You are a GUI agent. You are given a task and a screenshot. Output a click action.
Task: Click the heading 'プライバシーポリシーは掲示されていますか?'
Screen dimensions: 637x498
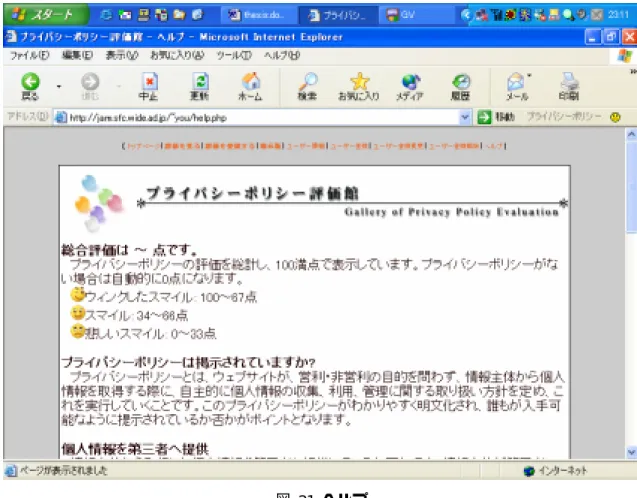[188, 362]
